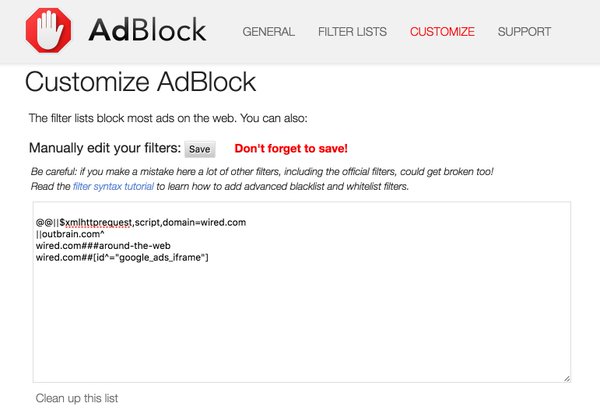
Task: Go to the SUPPORT tab
Action: click(525, 31)
